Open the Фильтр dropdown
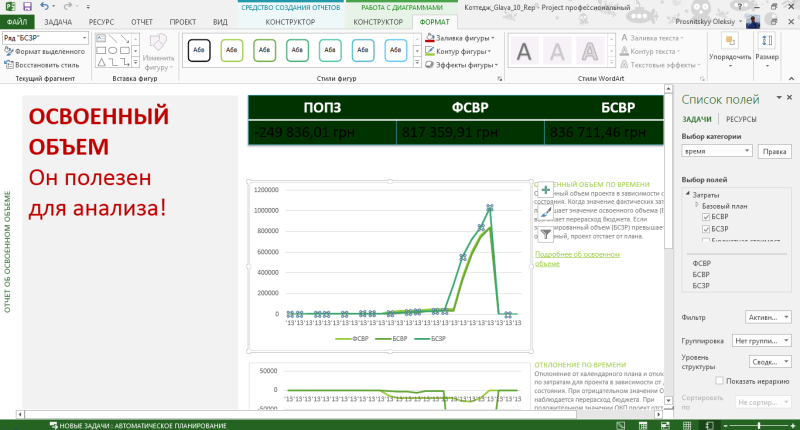Screen dimensions: 800x430 tap(768, 317)
